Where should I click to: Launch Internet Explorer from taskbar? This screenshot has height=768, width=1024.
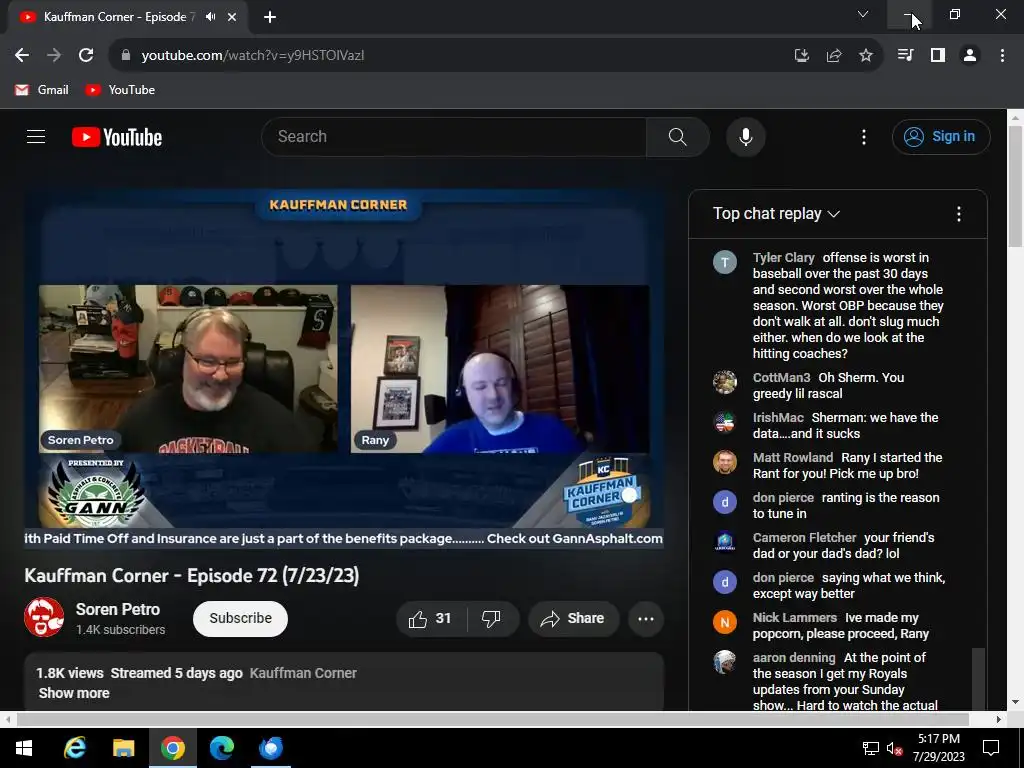click(74, 748)
